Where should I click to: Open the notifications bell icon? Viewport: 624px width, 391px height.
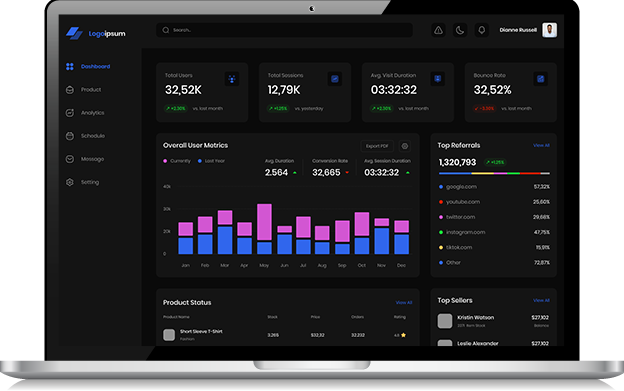coord(481,30)
